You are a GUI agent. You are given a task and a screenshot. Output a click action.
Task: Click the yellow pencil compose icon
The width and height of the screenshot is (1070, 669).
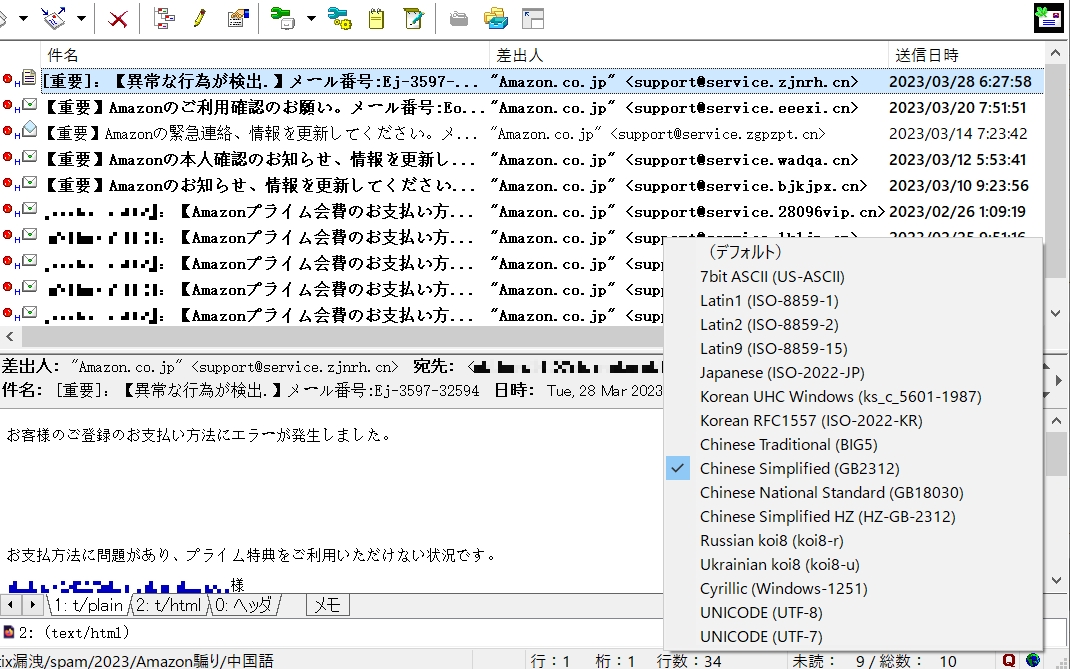200,18
